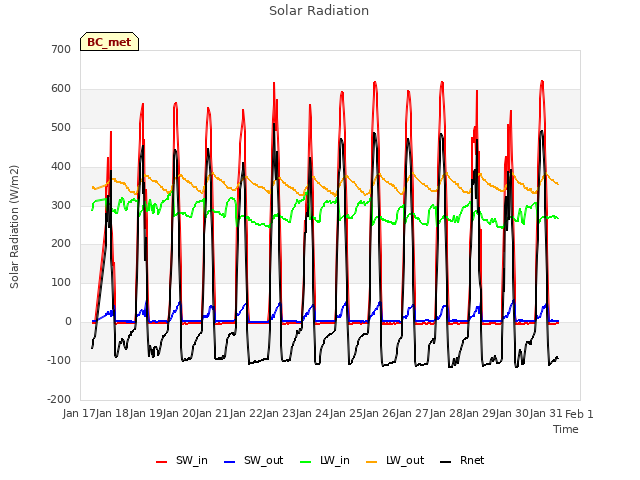Click the Jan 23 x-axis tick label
Screen dimensions: 640x480
click(279, 413)
